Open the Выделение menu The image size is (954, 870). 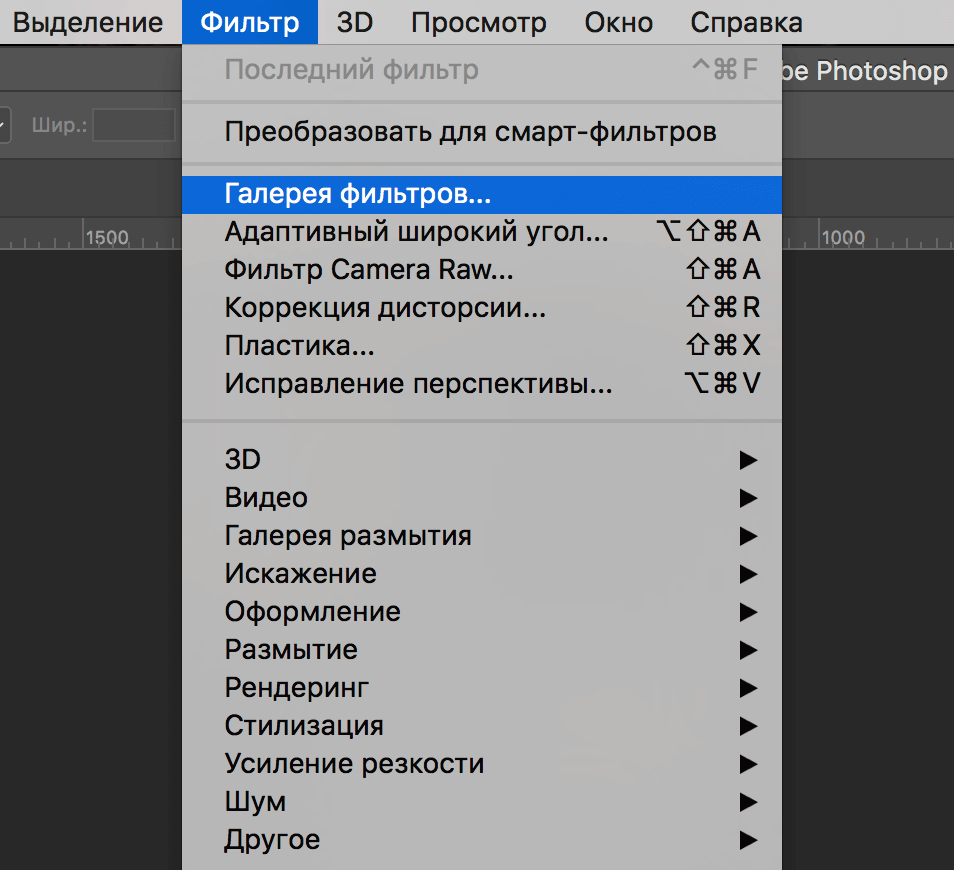click(88, 21)
